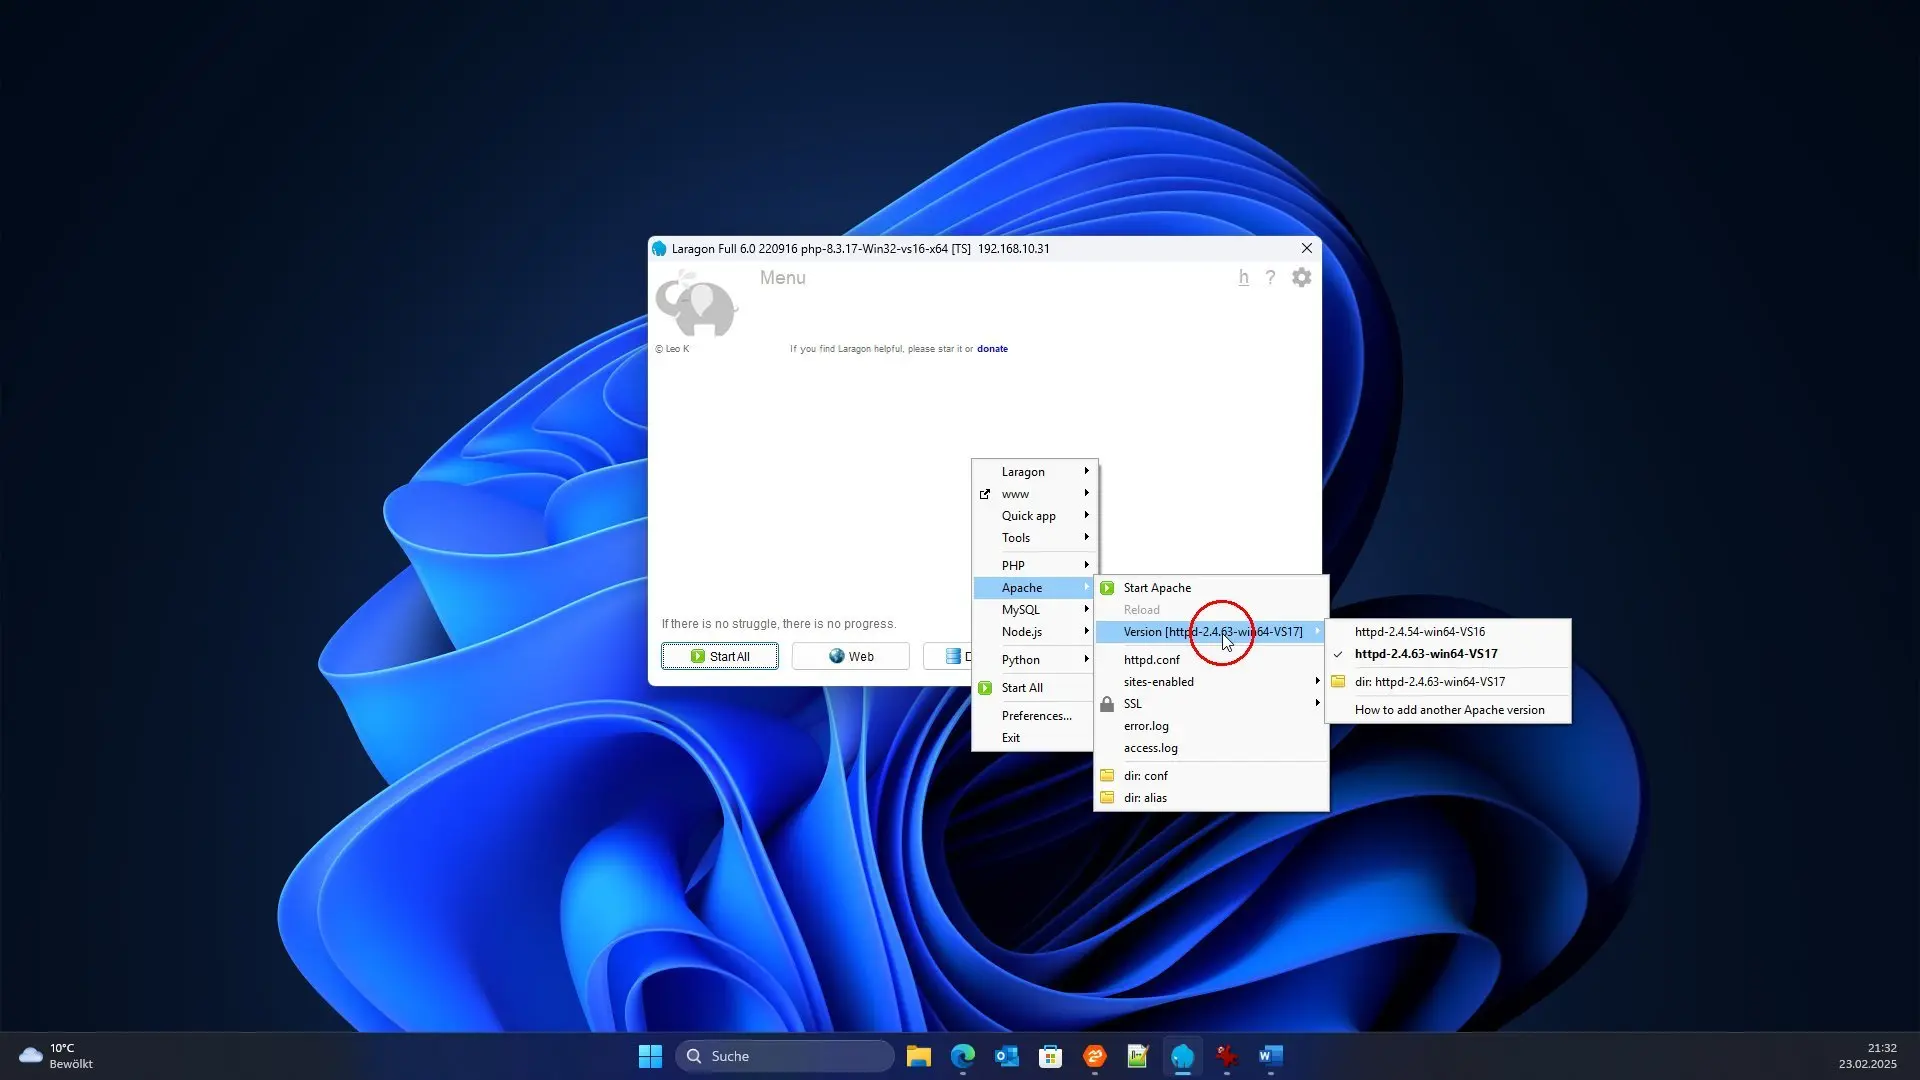
Task: Click the taskbar Suche search box
Action: pos(785,1056)
